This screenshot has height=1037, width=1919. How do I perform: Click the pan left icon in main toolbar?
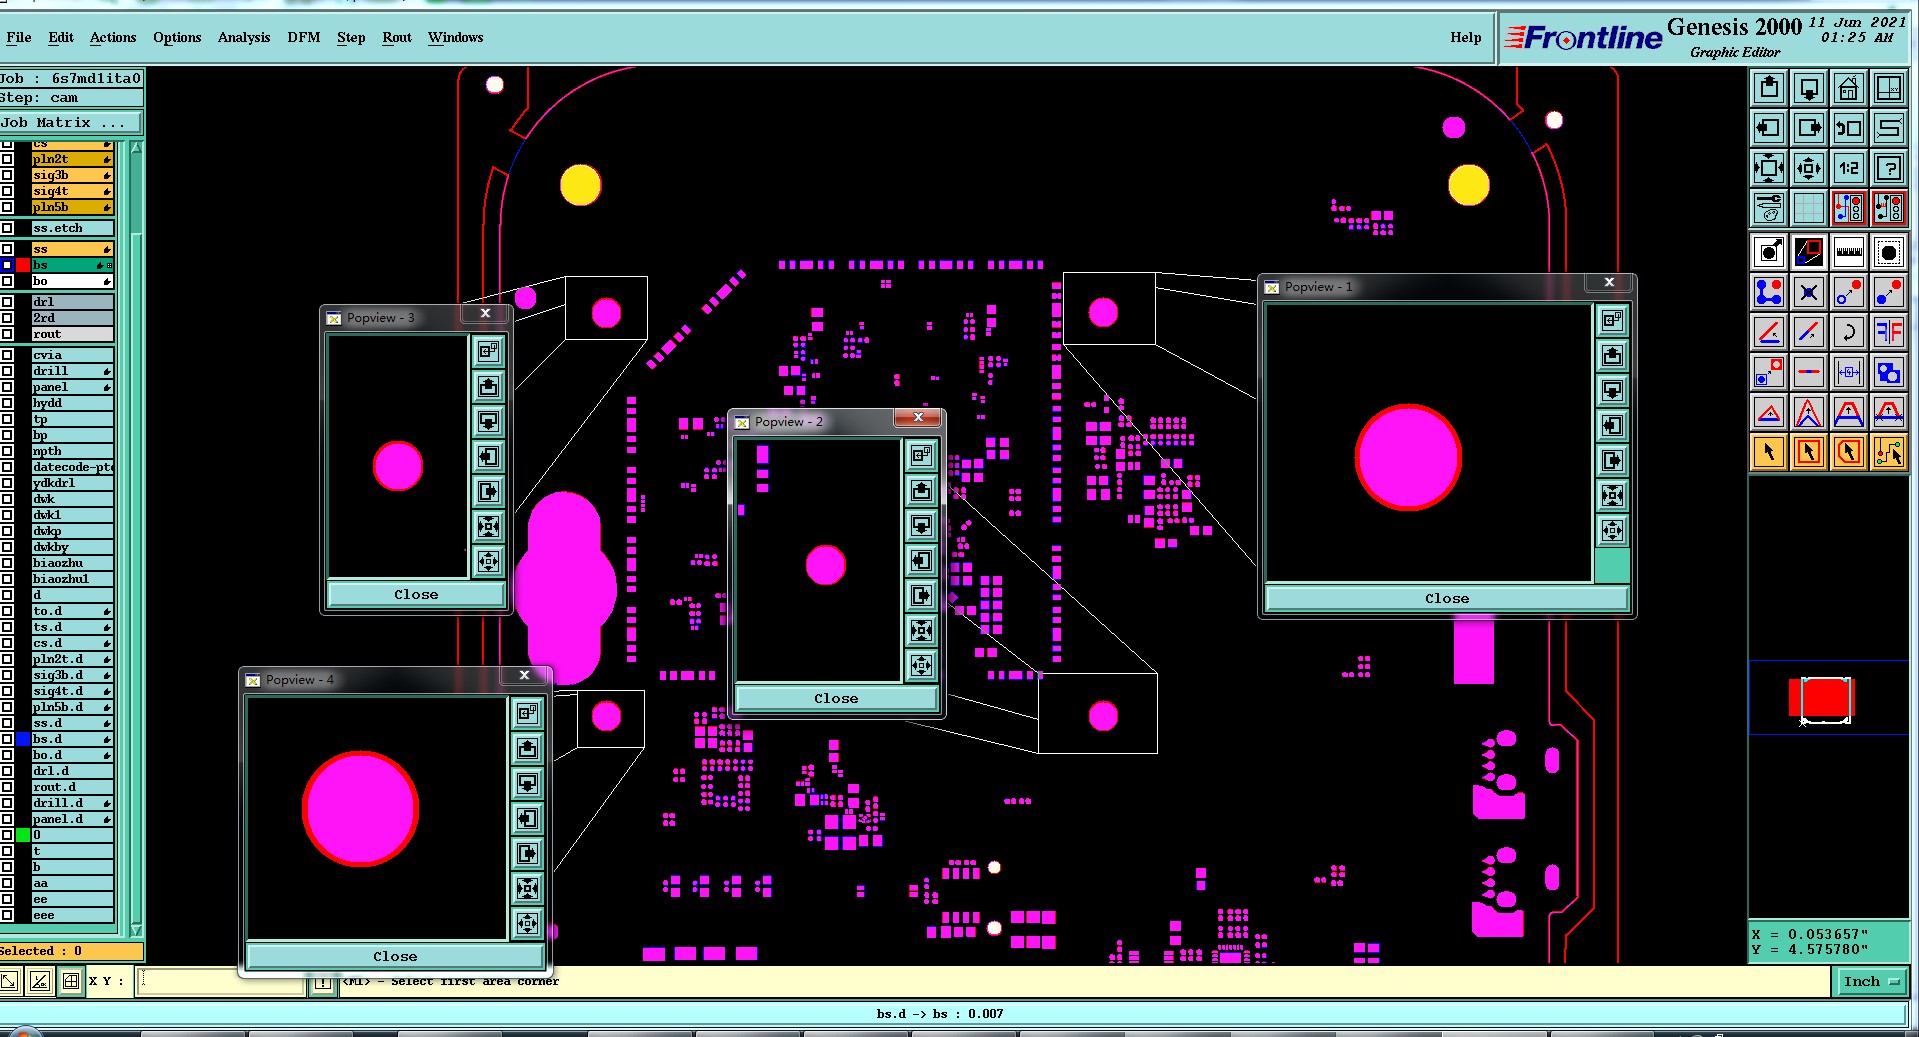click(1769, 128)
